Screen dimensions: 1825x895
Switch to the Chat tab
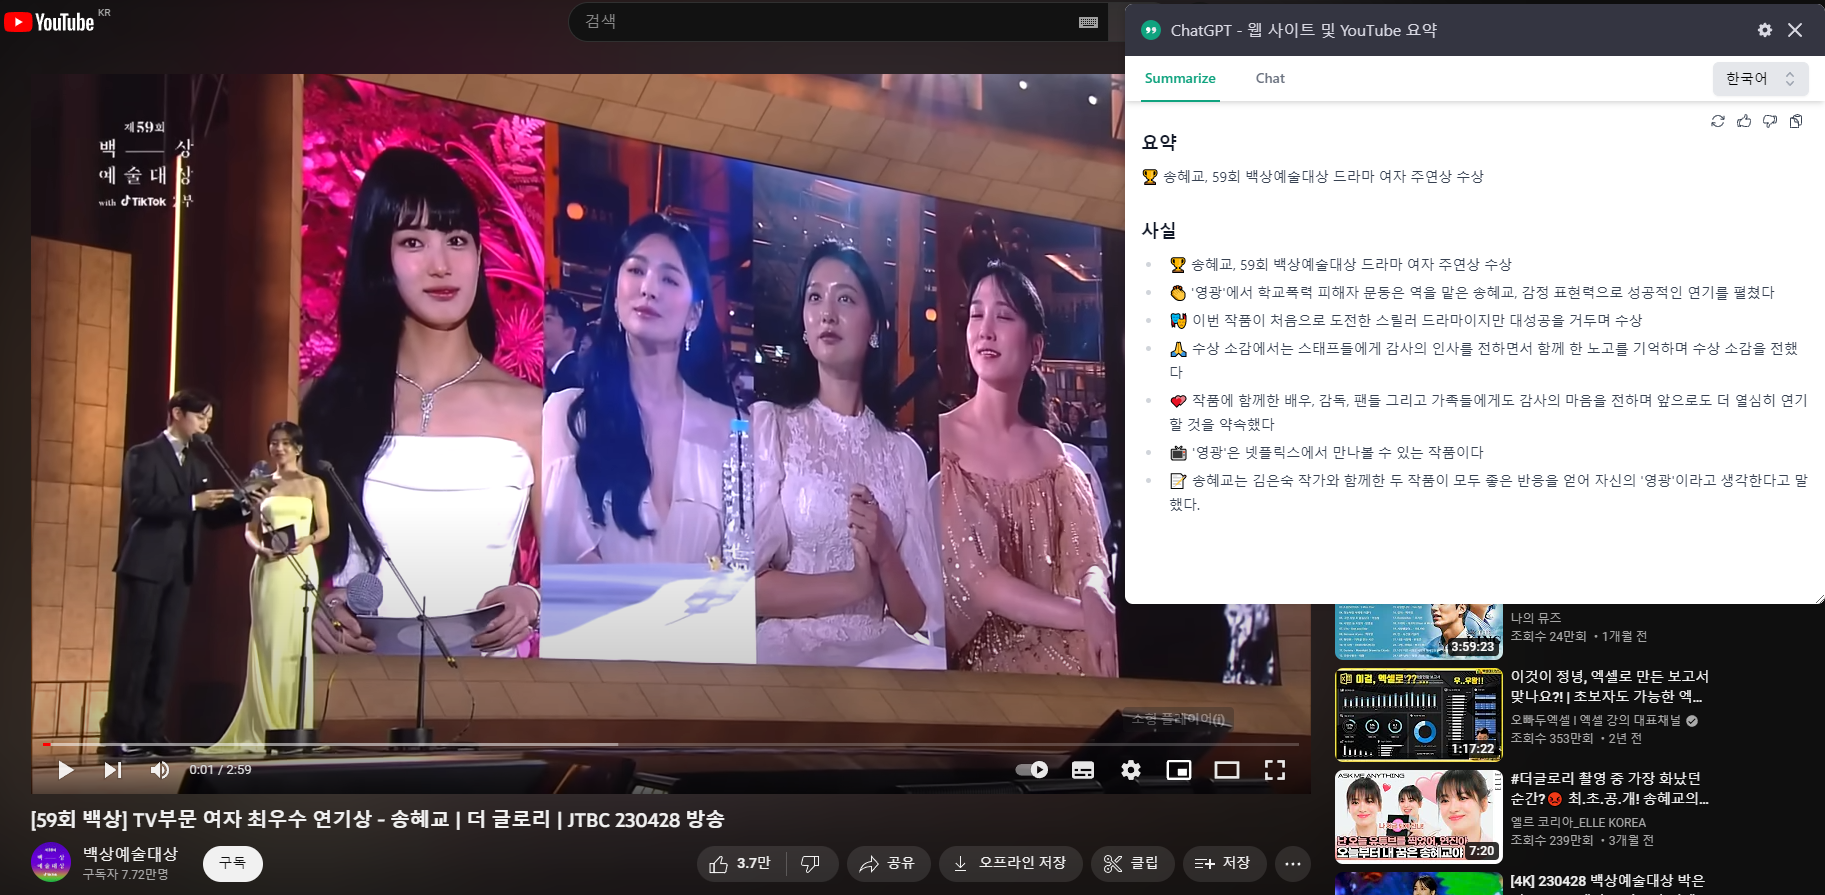click(x=1270, y=78)
